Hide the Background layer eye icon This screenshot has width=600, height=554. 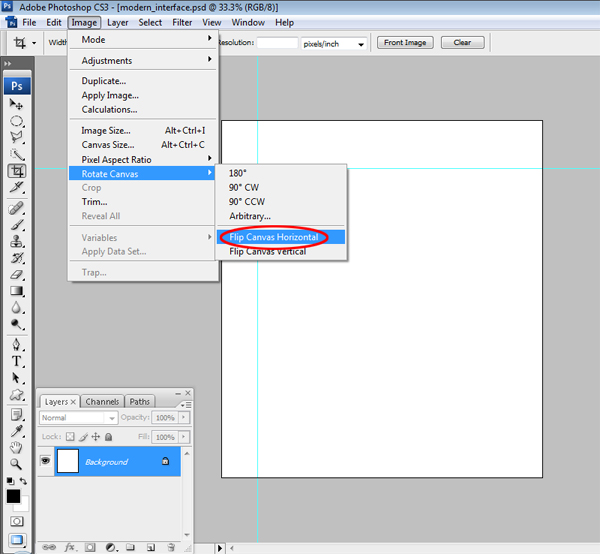click(46, 460)
